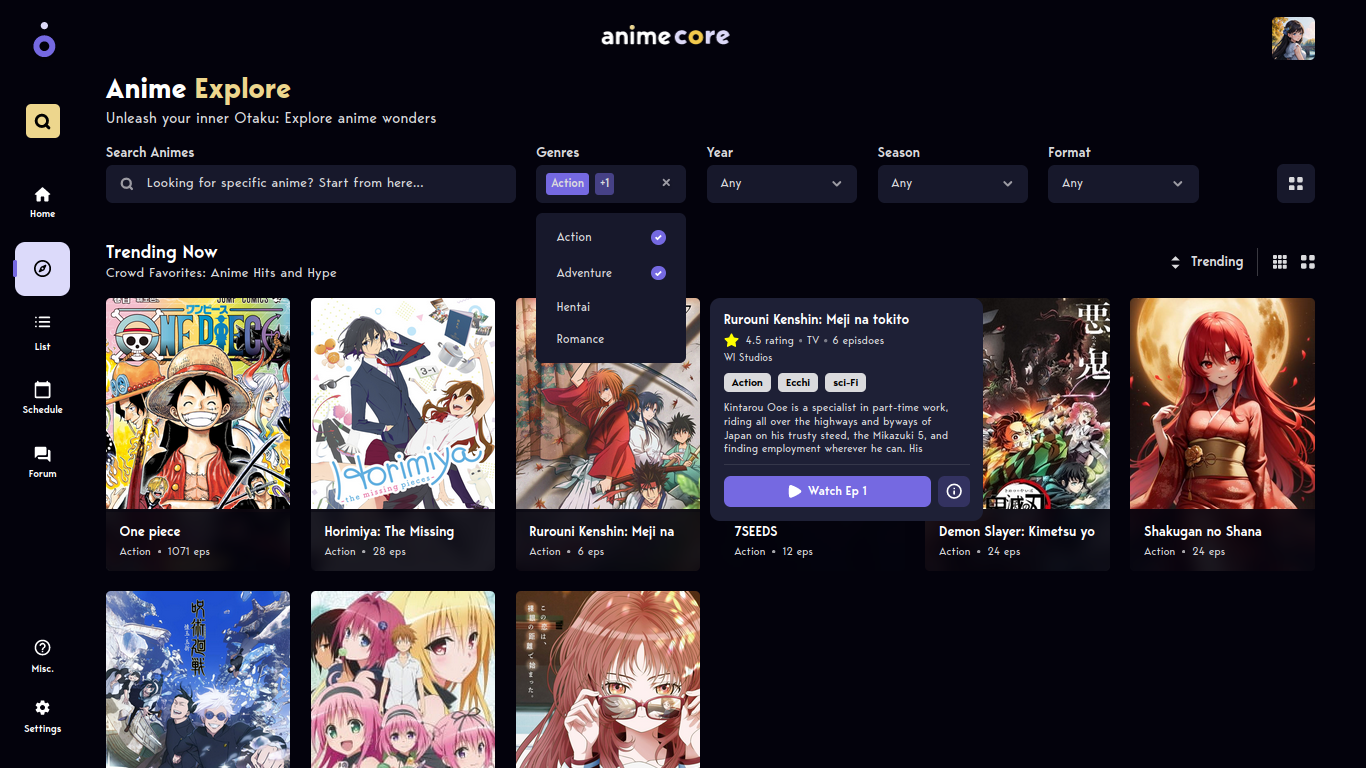Image resolution: width=1366 pixels, height=768 pixels.
Task: Click the Trending Now heading
Action: (162, 252)
